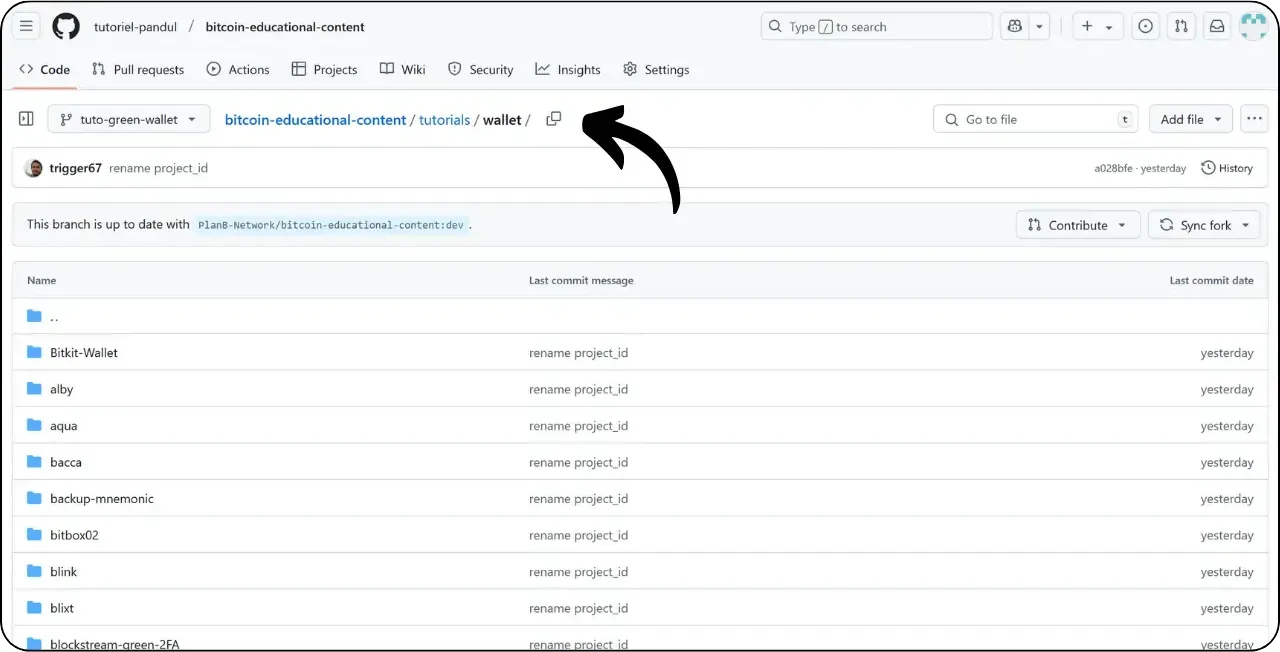Open the Contribute menu
This screenshot has height=652, width=1280.
[1077, 224]
